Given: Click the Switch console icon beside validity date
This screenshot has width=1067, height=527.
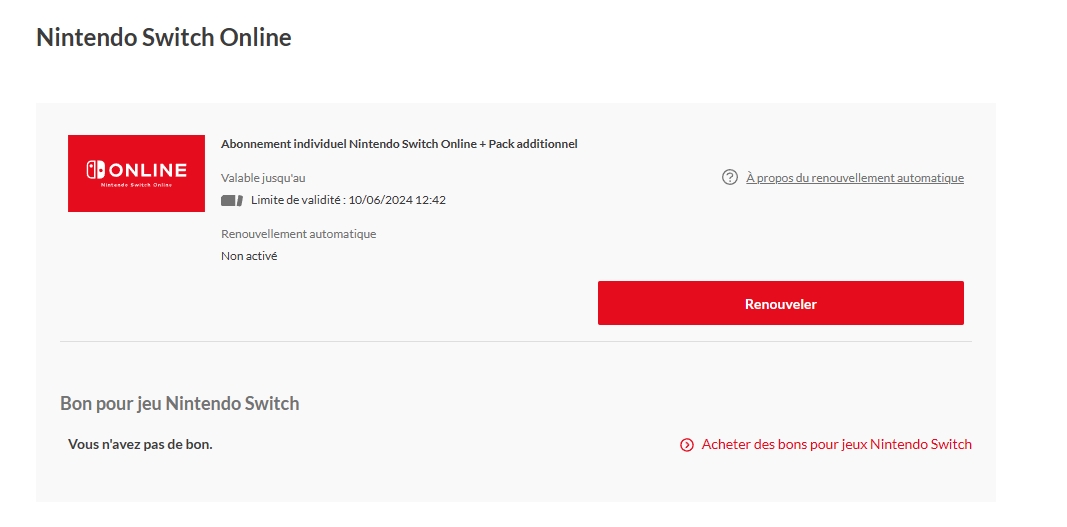Looking at the screenshot, I should pos(232,200).
